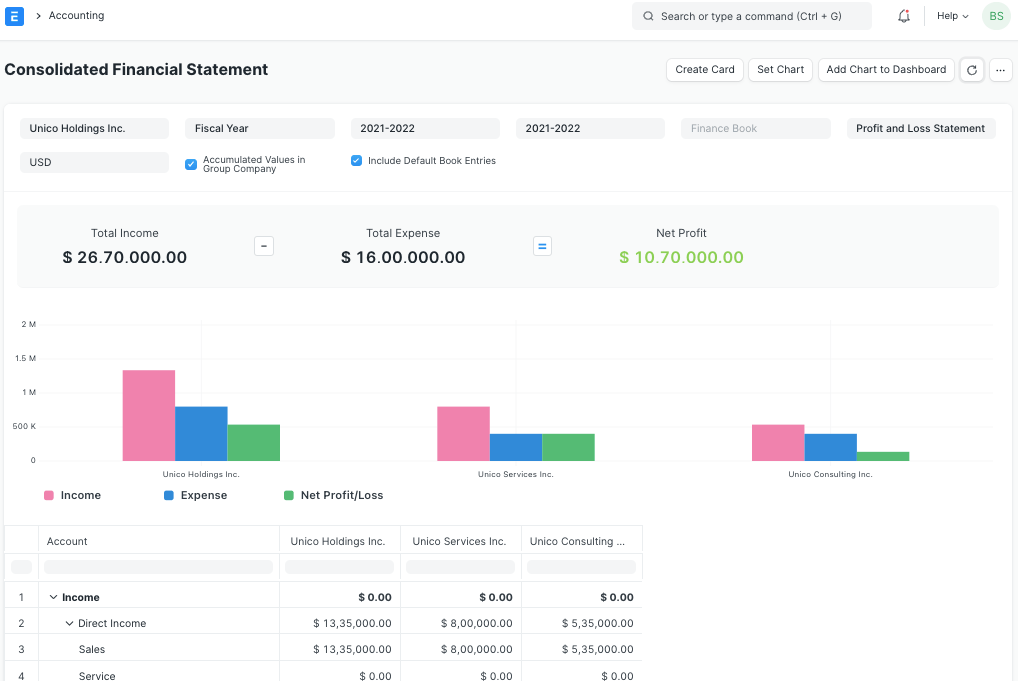The image size is (1018, 681).
Task: Click the Account filter input field
Action: click(x=157, y=567)
